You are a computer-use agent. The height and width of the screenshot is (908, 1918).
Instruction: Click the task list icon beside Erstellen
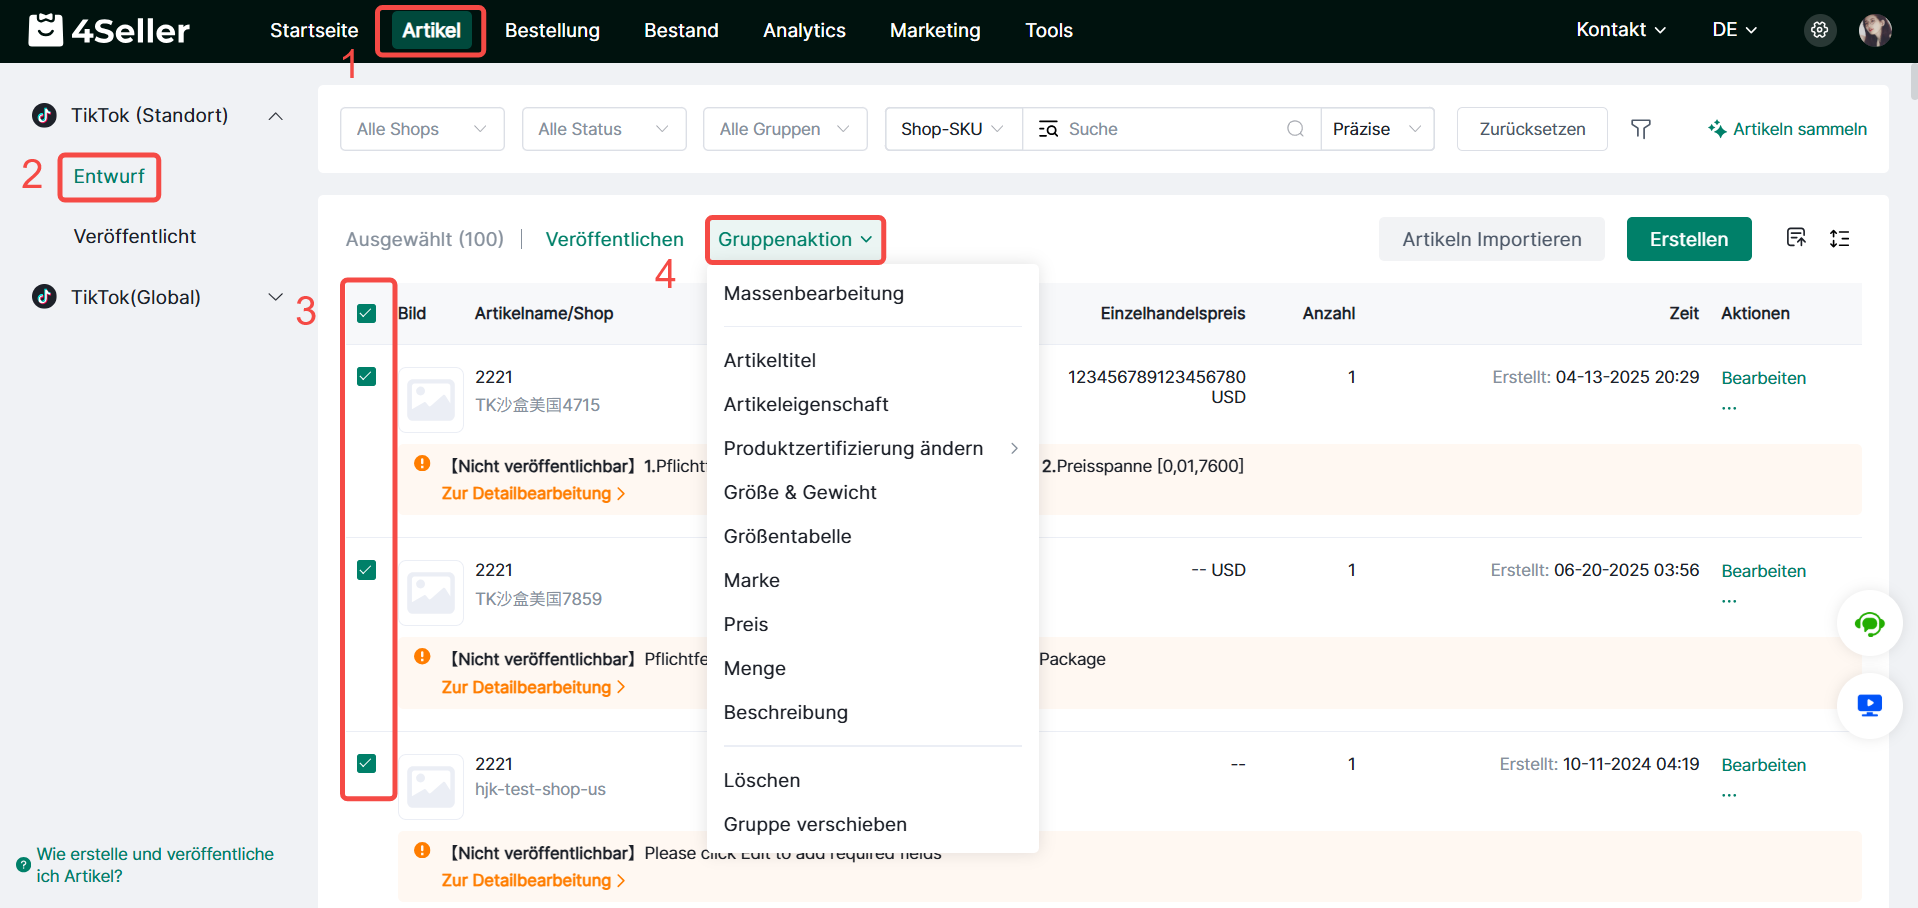(1796, 238)
